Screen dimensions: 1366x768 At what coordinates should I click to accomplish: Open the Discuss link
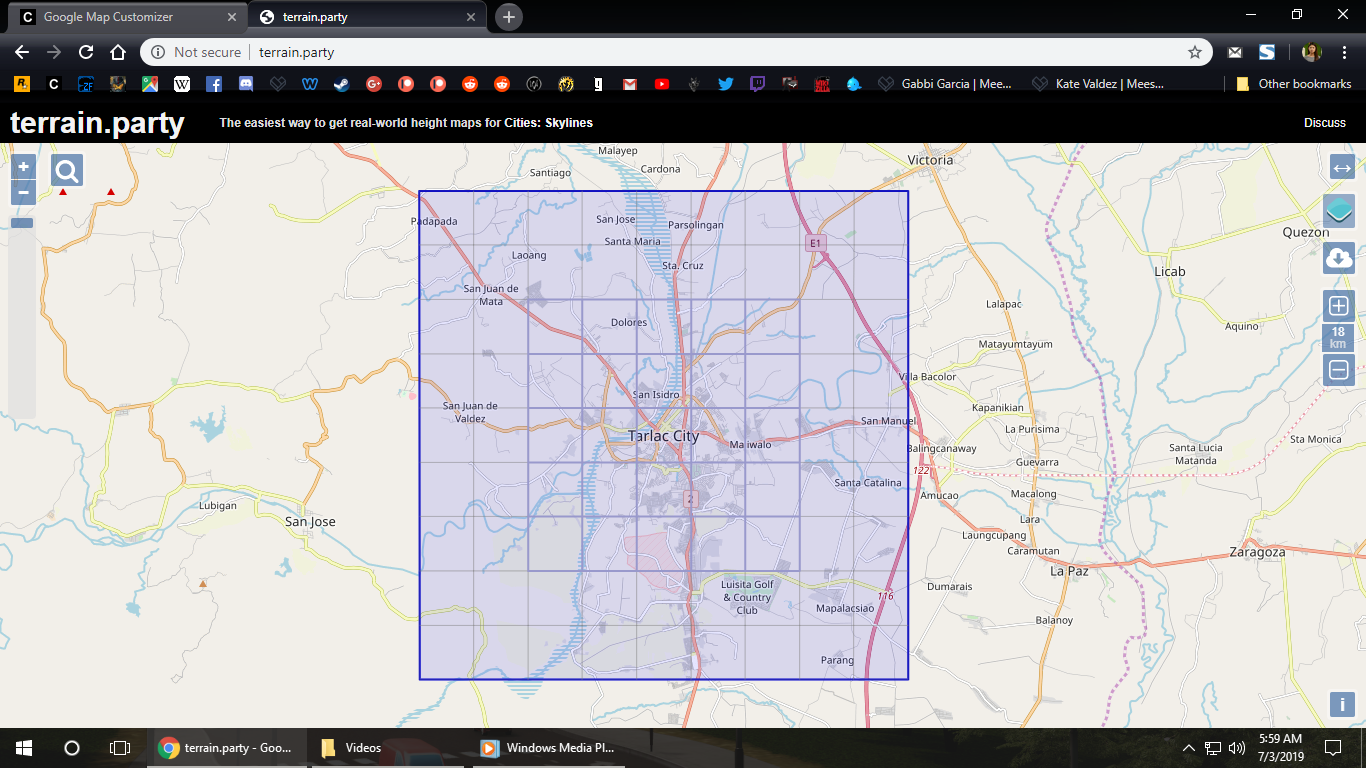[1325, 123]
